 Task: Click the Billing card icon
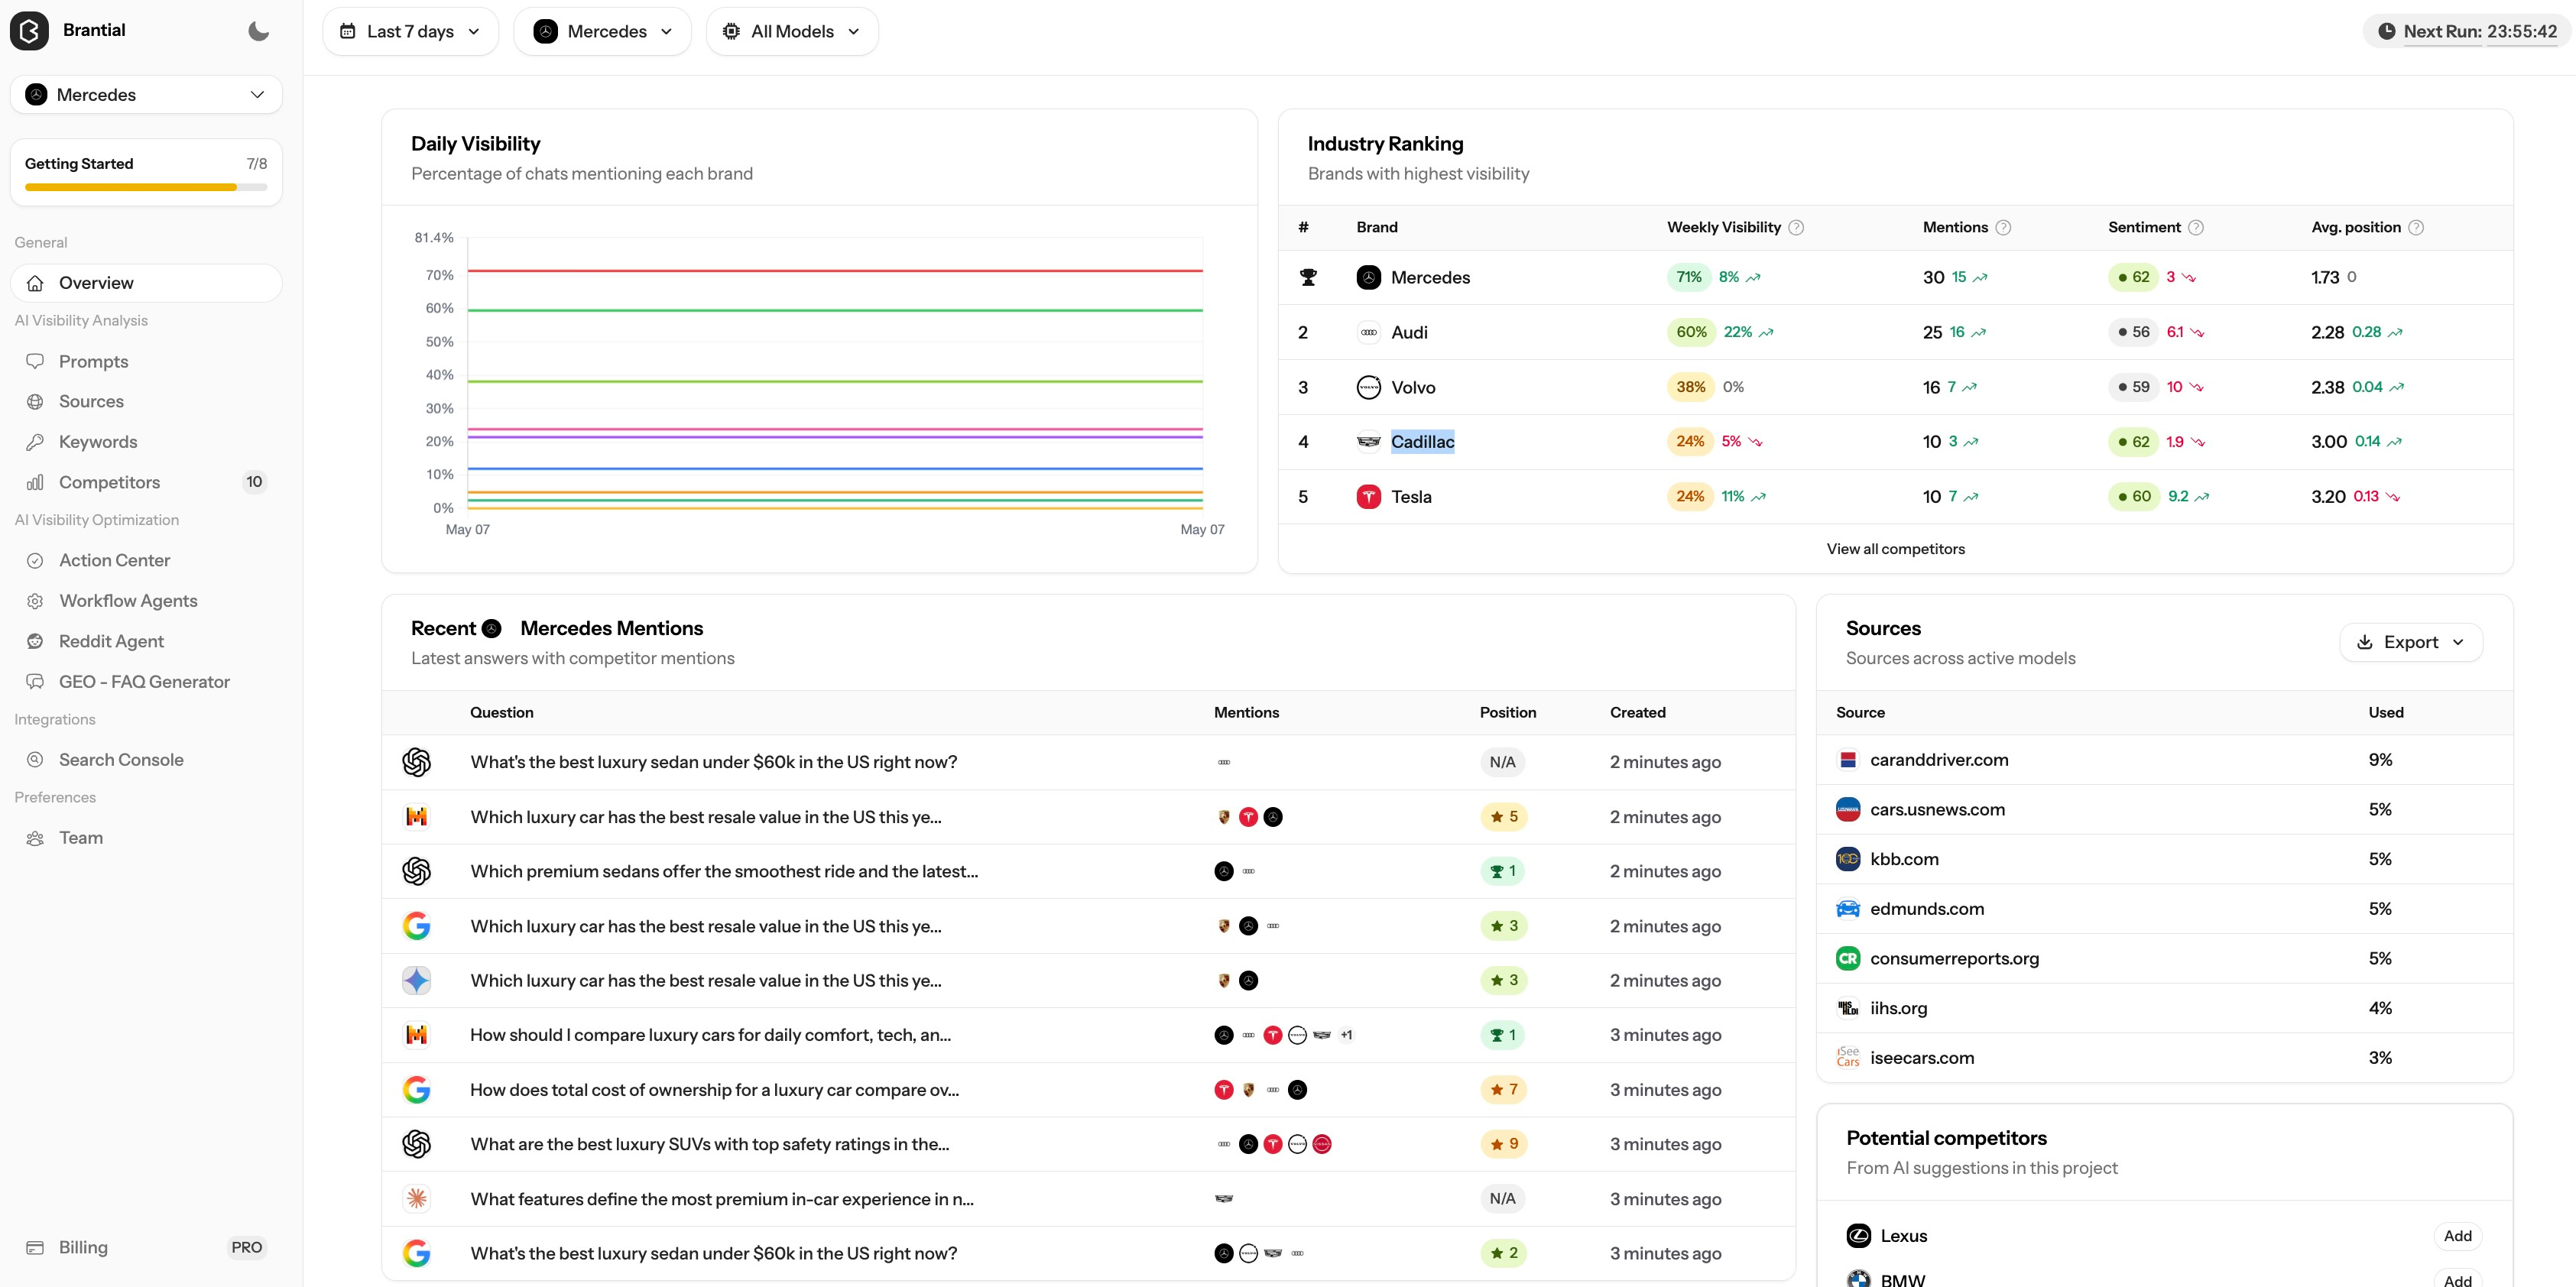coord(35,1248)
